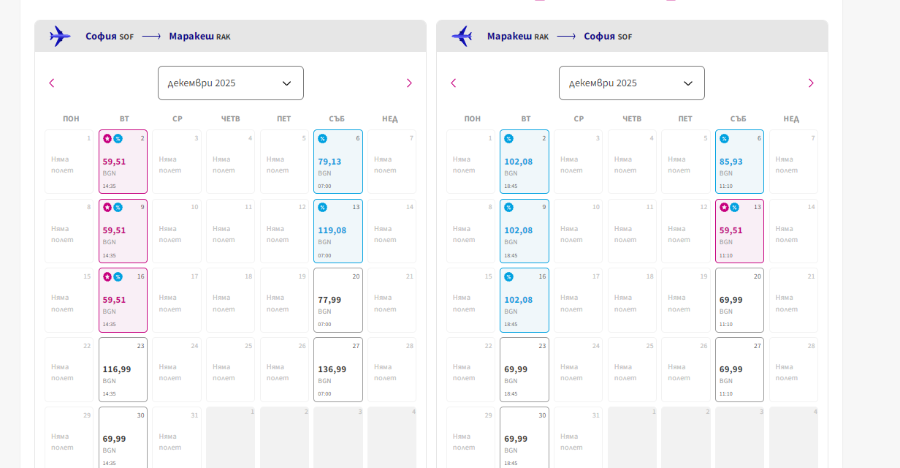Click the airplane icon beside Маракеш RAK return header
The image size is (900, 468).
tap(461, 36)
